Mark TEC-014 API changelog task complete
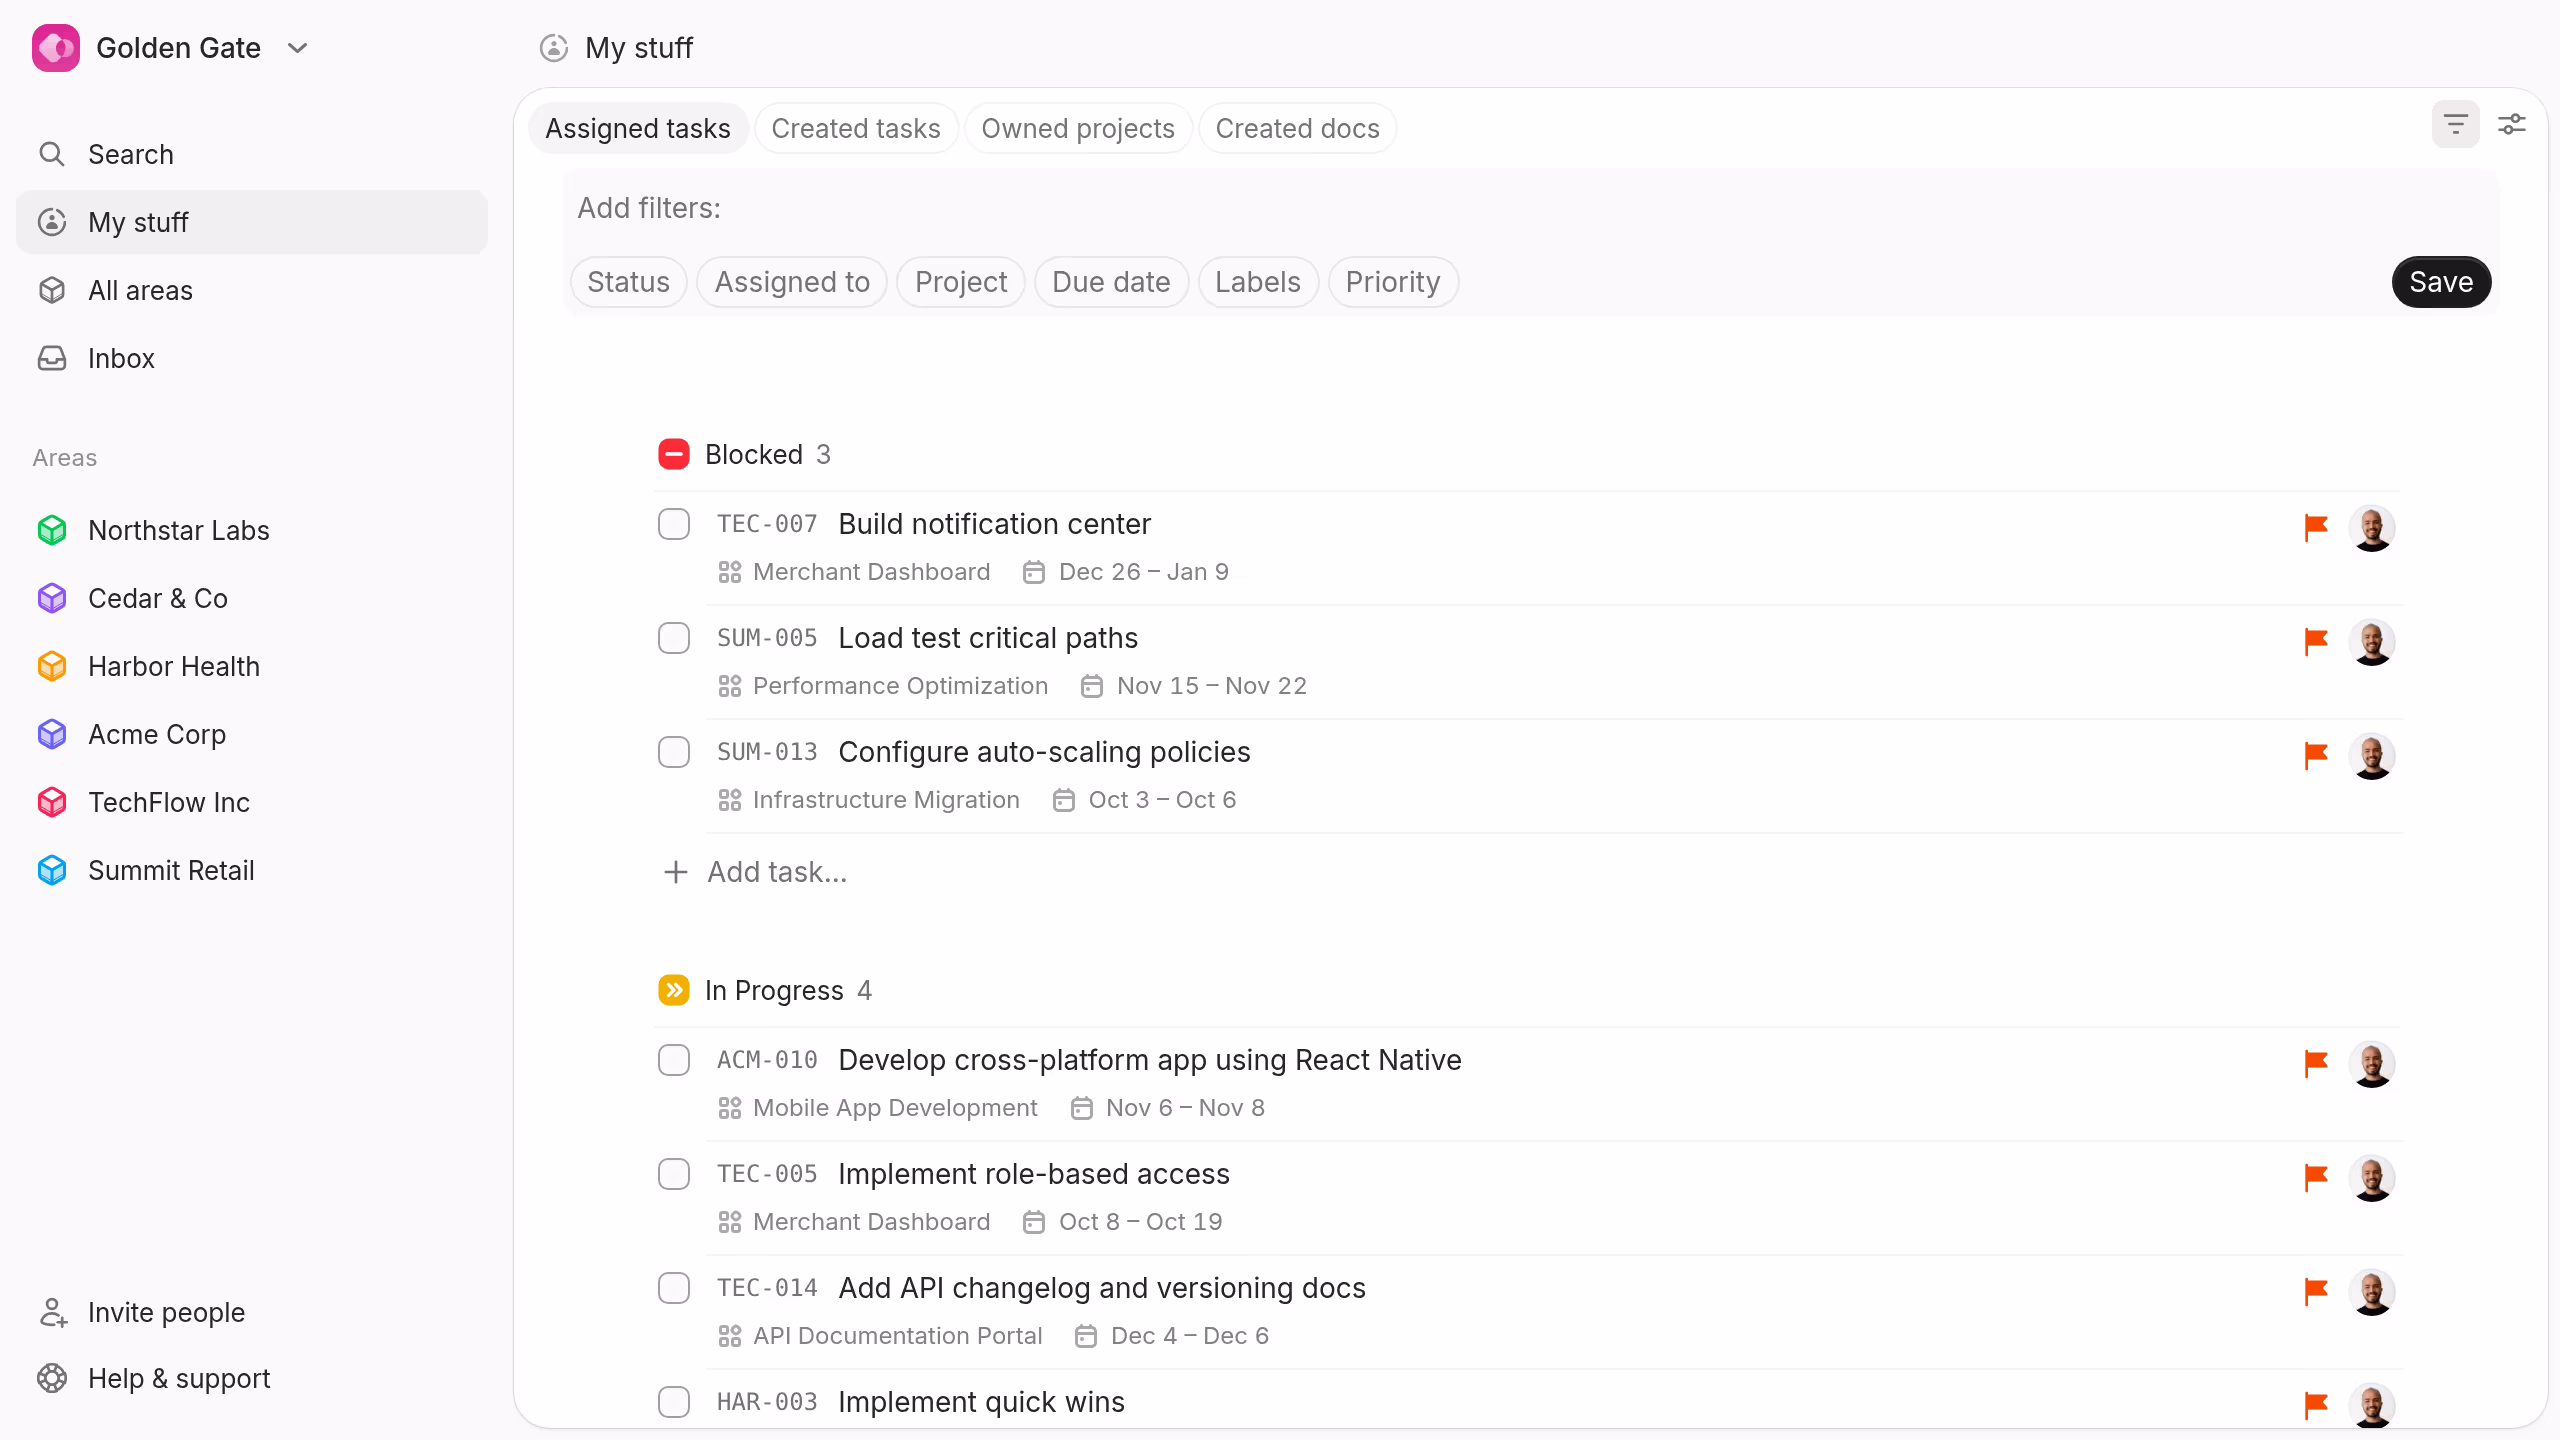This screenshot has width=2560, height=1440. pos(674,1288)
